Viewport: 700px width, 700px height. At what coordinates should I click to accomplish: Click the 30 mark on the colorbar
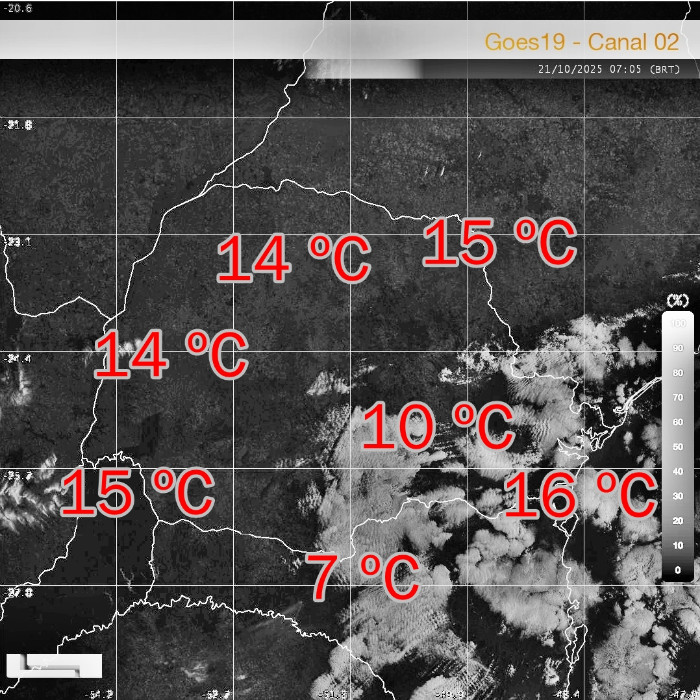point(679,496)
